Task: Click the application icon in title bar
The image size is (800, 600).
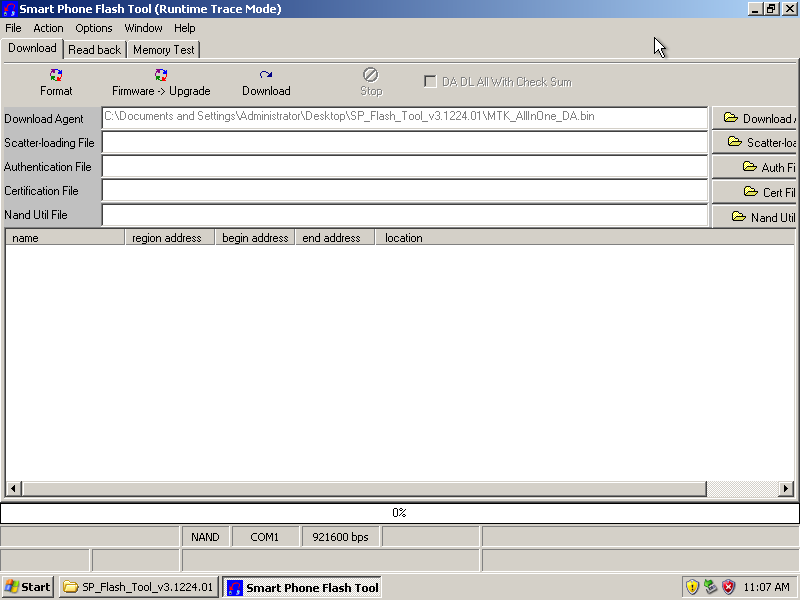Action: [9, 9]
